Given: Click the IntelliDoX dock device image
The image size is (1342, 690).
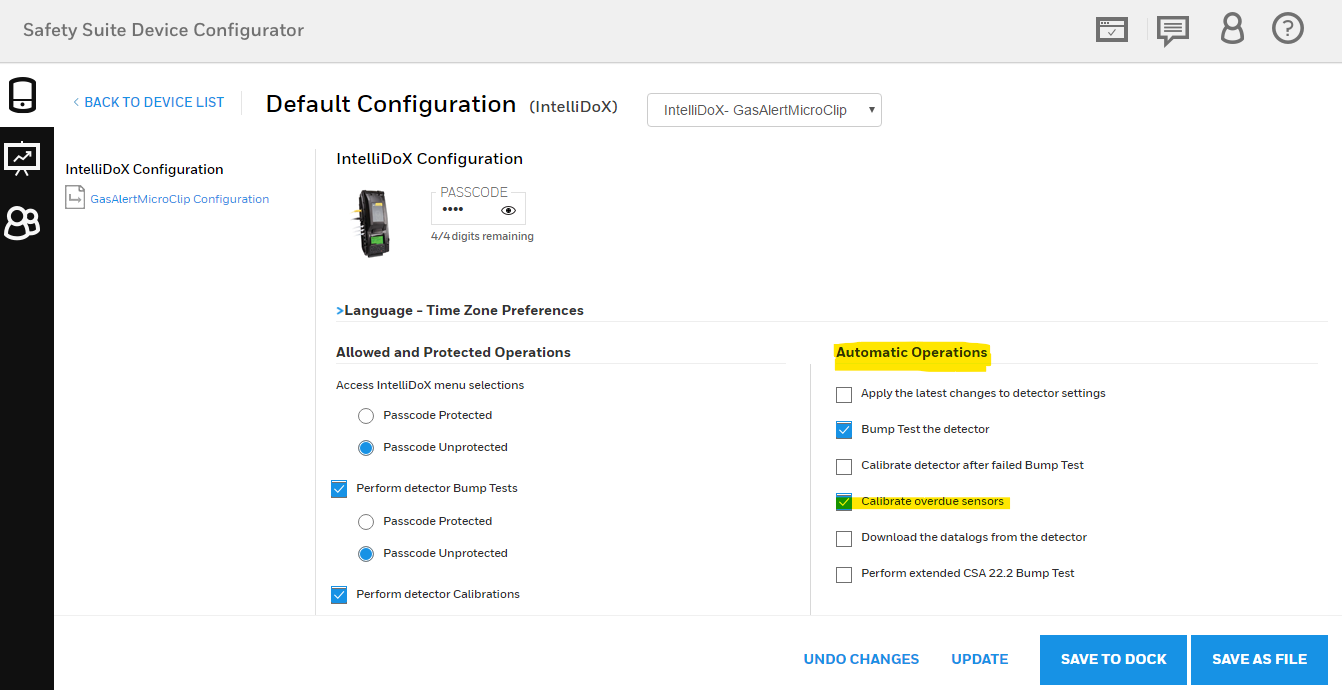Looking at the screenshot, I should click(372, 224).
